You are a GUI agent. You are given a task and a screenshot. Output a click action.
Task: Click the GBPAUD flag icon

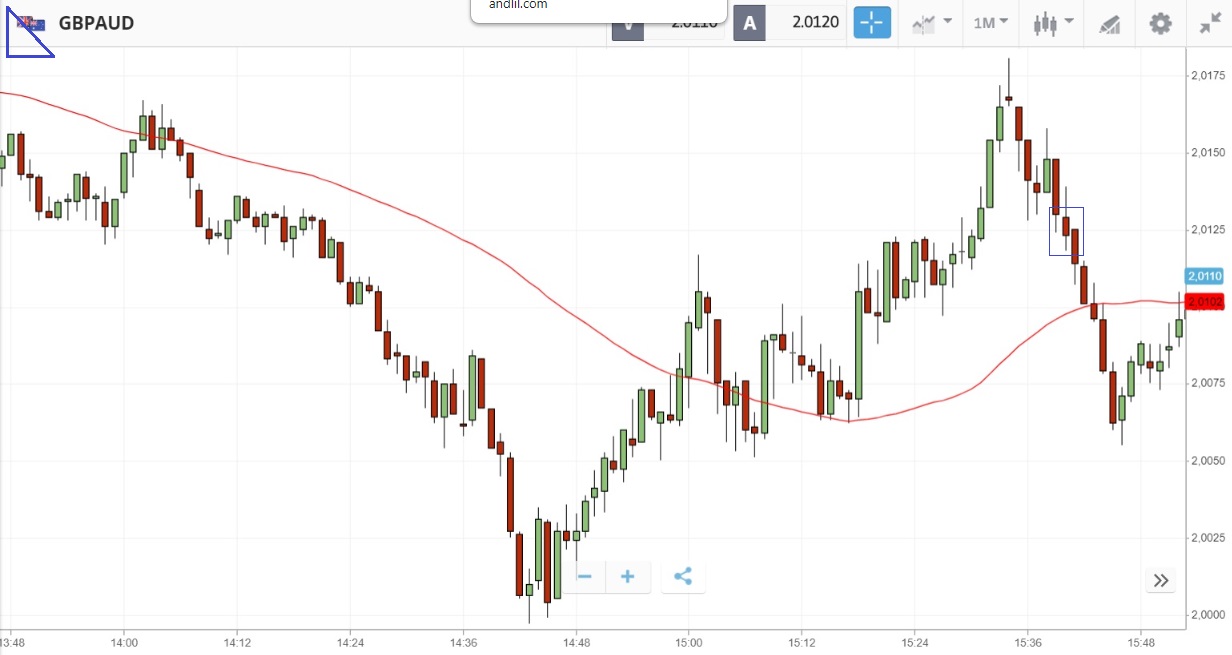[x=31, y=23]
